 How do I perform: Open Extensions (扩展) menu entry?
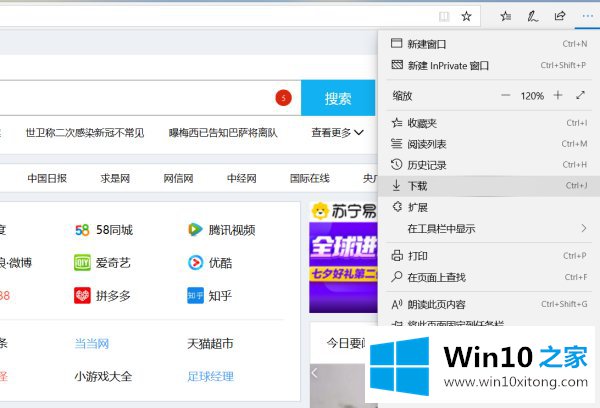tap(489, 207)
